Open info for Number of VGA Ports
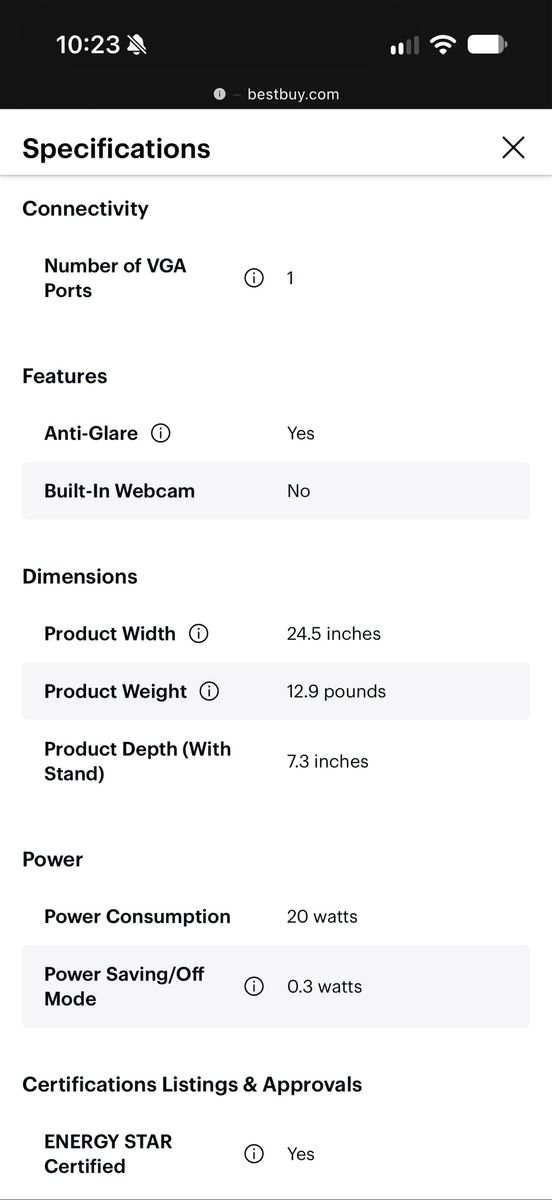The image size is (552, 1200). tap(254, 278)
